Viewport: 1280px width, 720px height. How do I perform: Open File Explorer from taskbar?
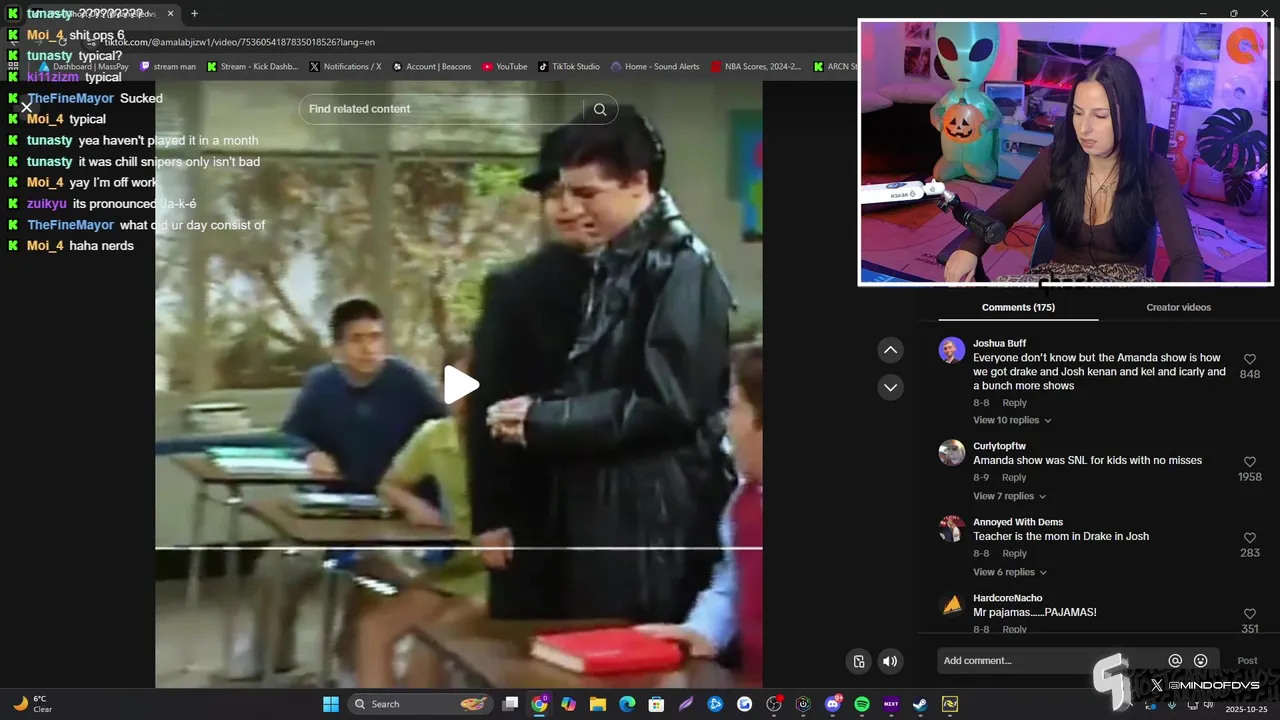click(598, 704)
